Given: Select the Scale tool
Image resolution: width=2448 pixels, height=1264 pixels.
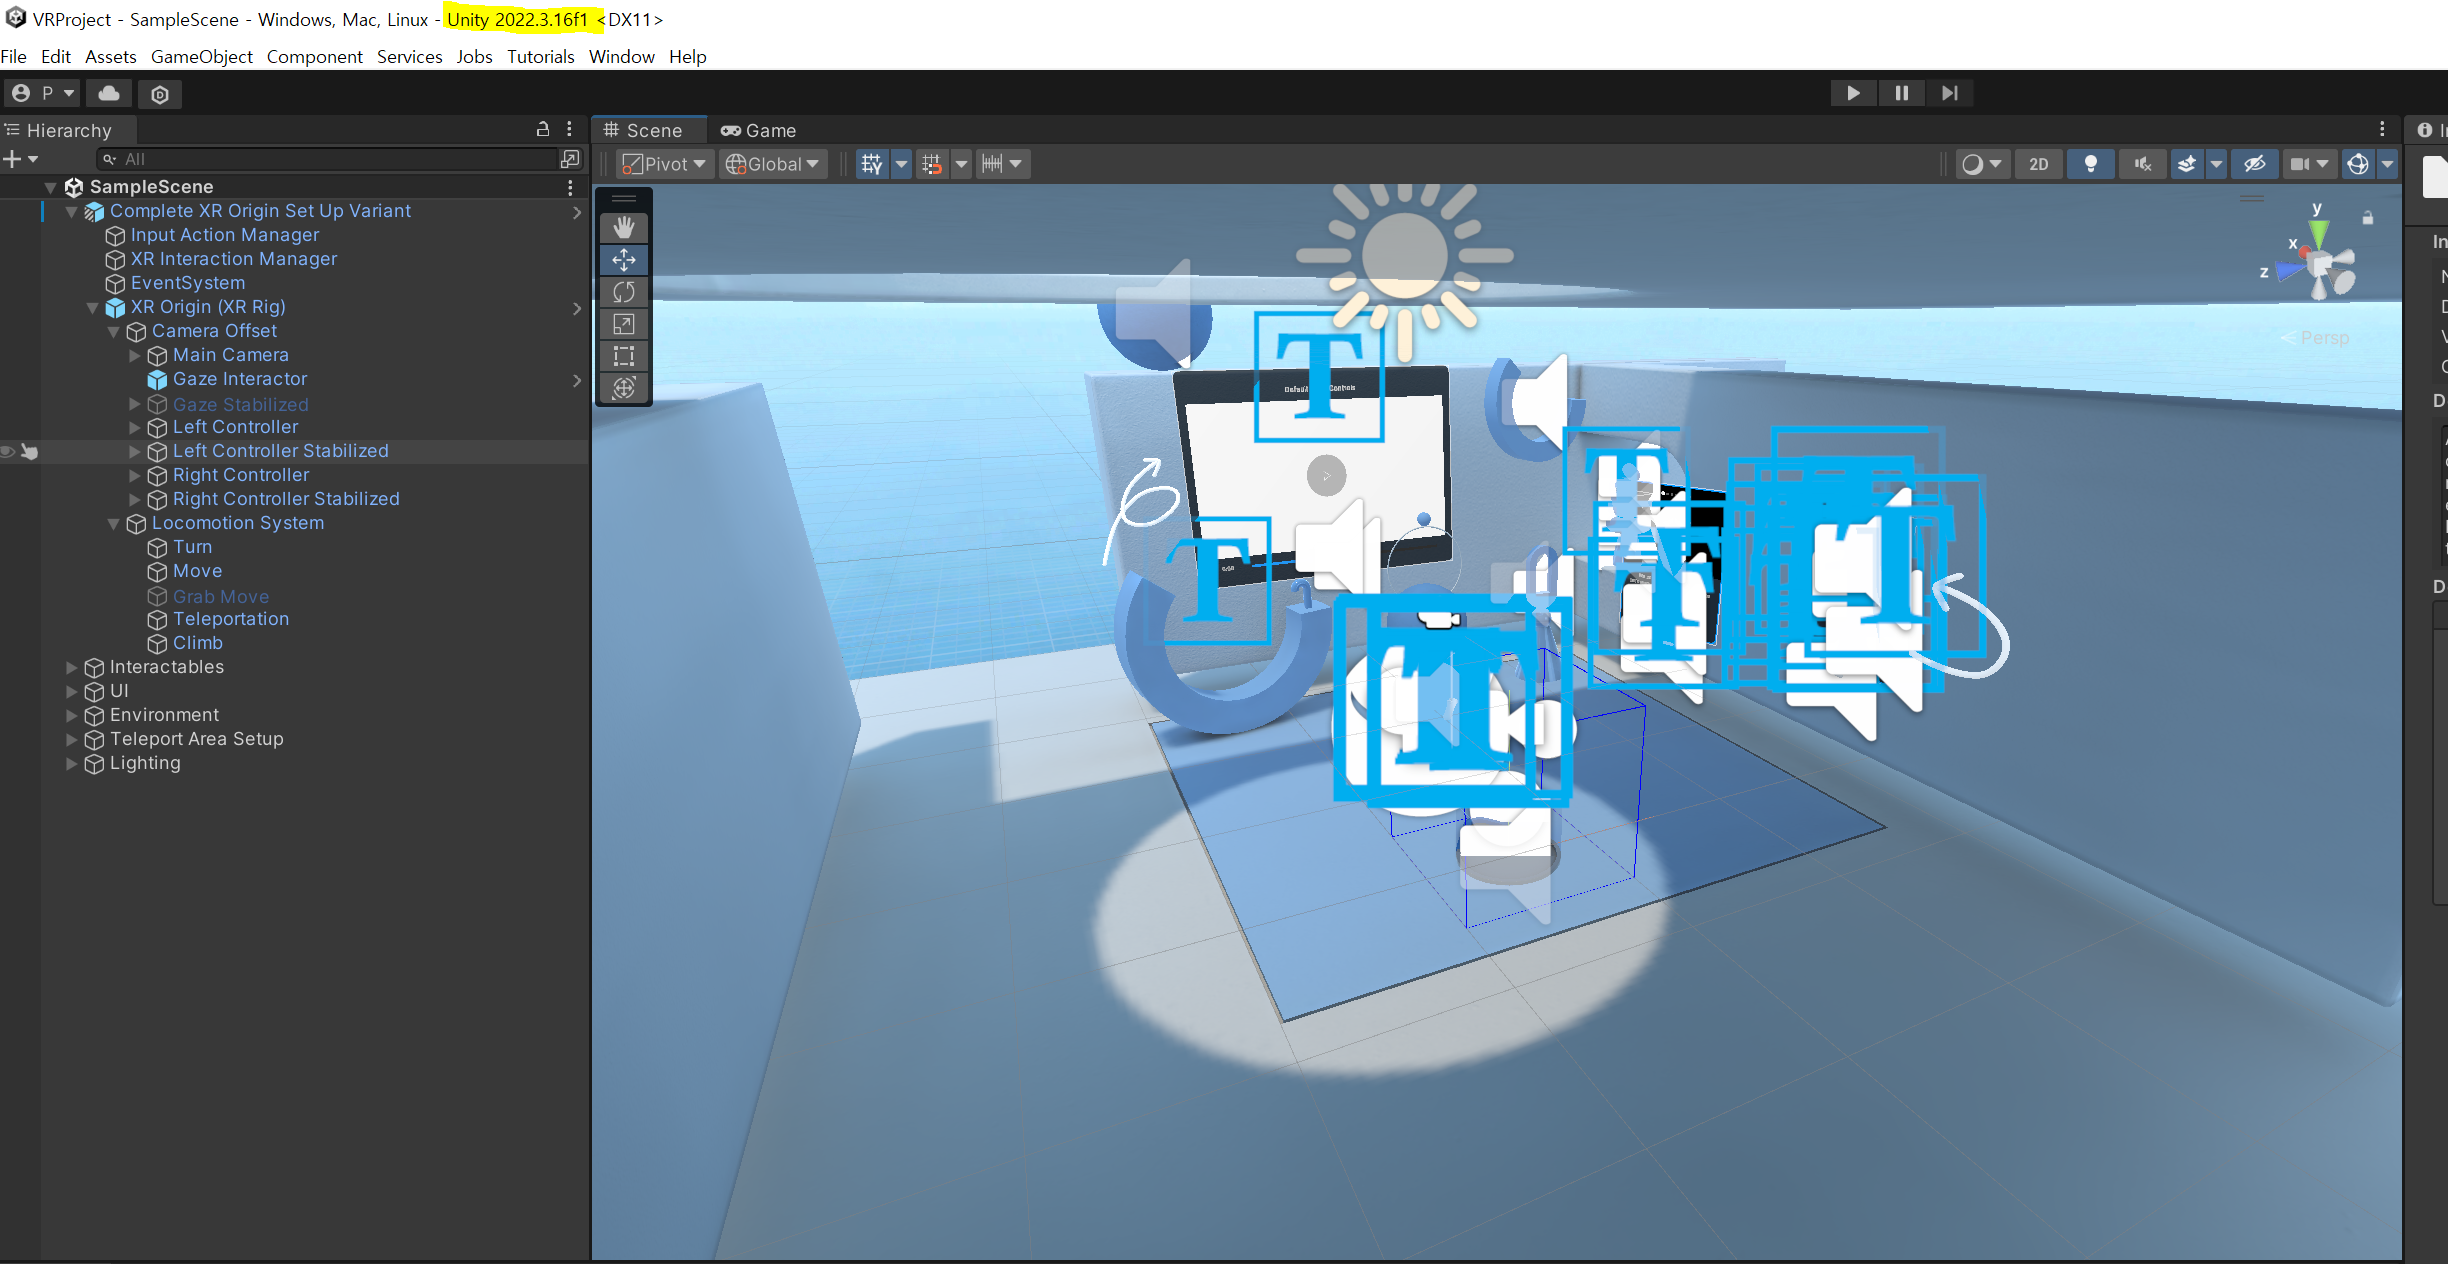Looking at the screenshot, I should [x=624, y=324].
